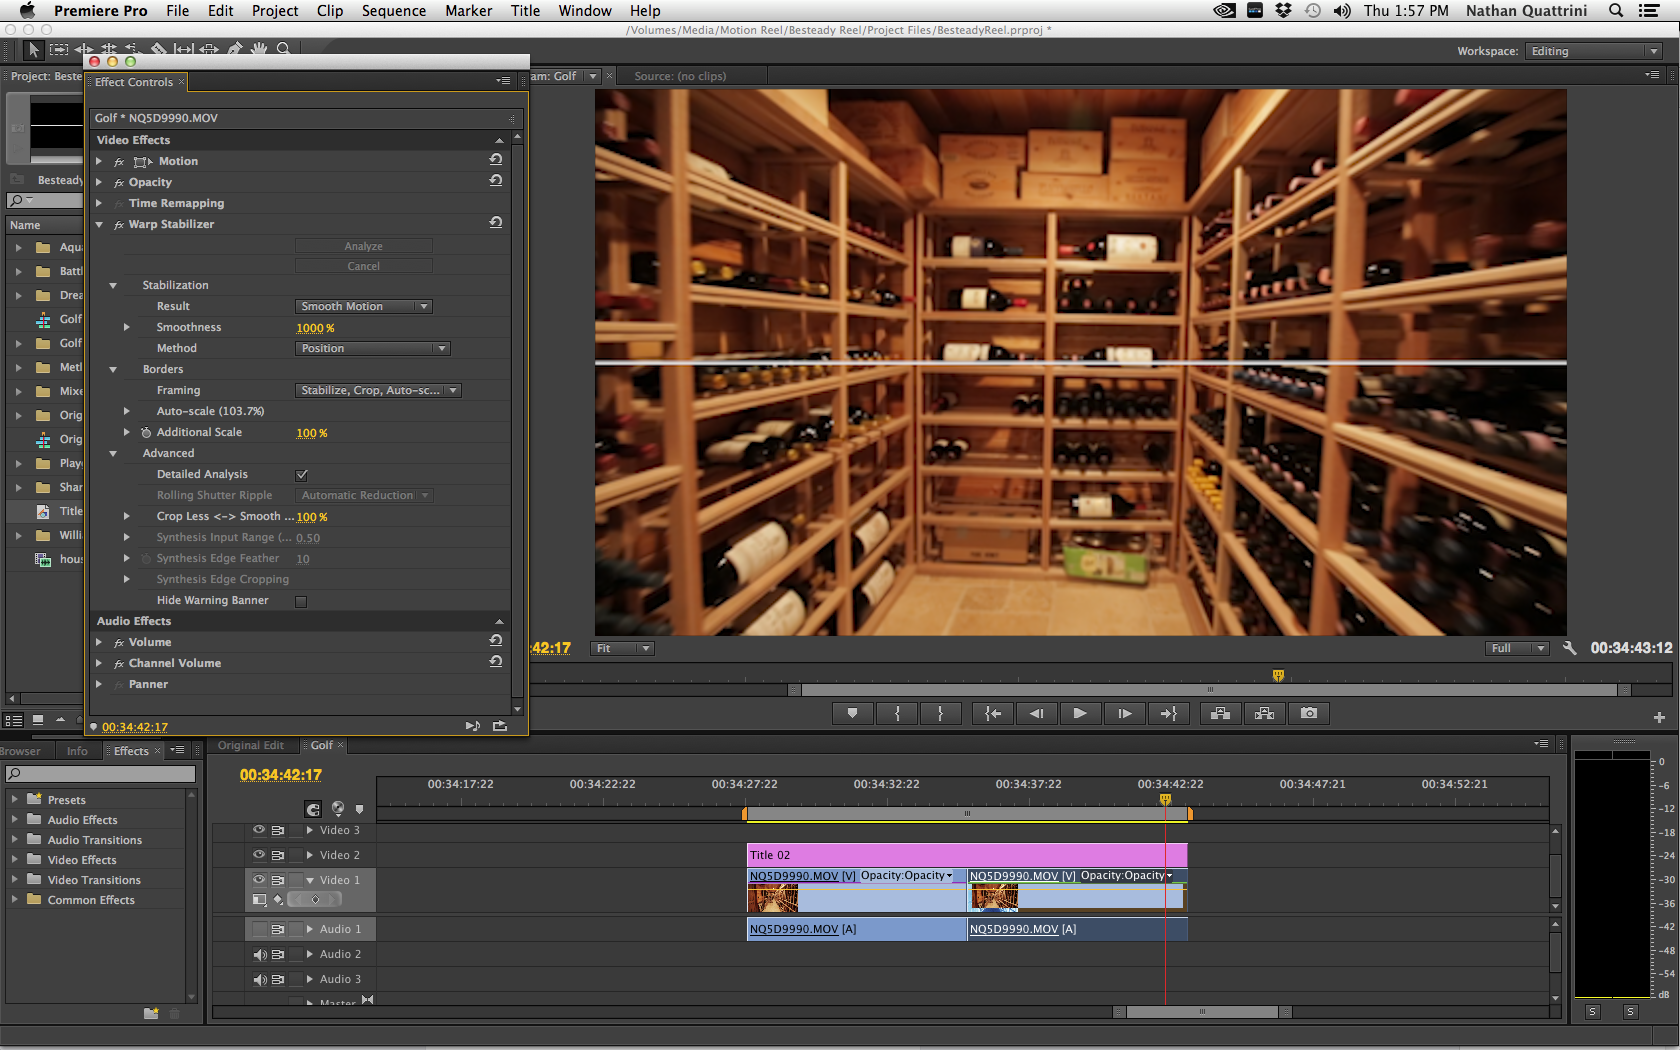Reset the Warp Stabilizer effect
1680x1050 pixels.
click(x=495, y=223)
